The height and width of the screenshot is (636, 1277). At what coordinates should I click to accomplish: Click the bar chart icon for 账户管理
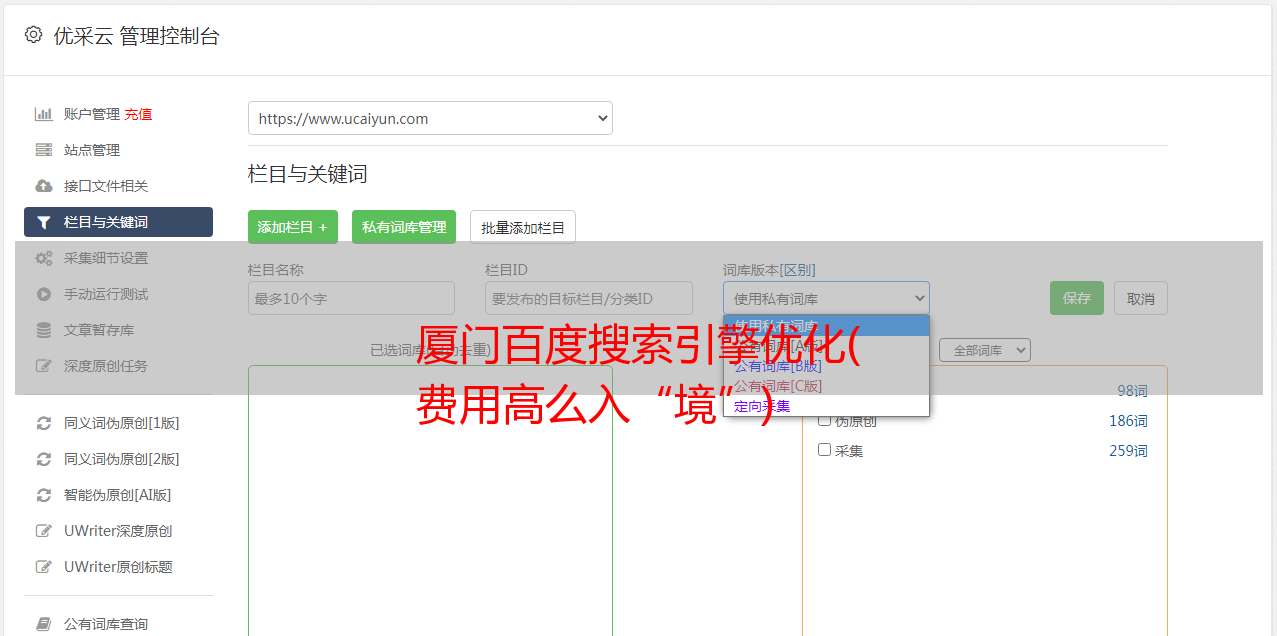pos(43,114)
